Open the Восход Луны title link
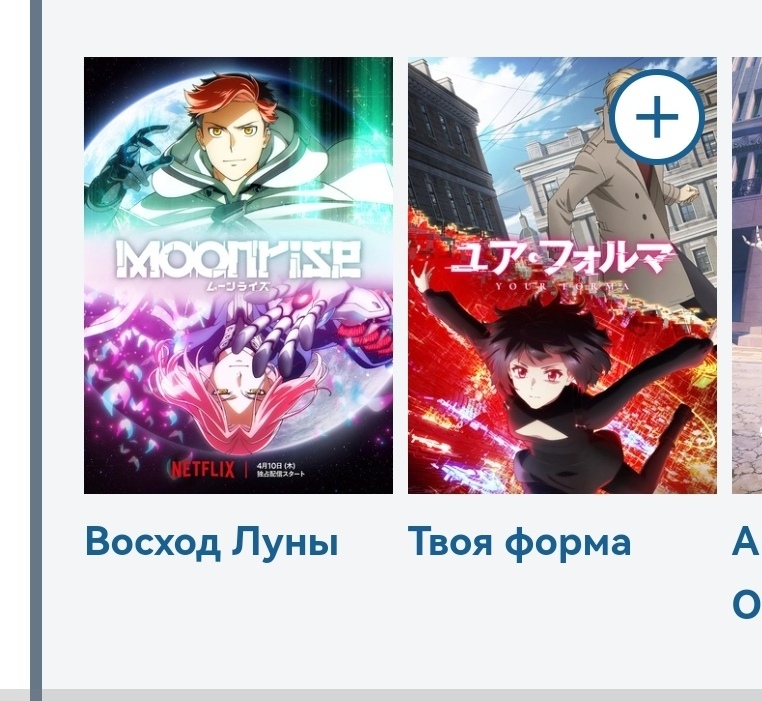The image size is (762, 701). (x=211, y=542)
